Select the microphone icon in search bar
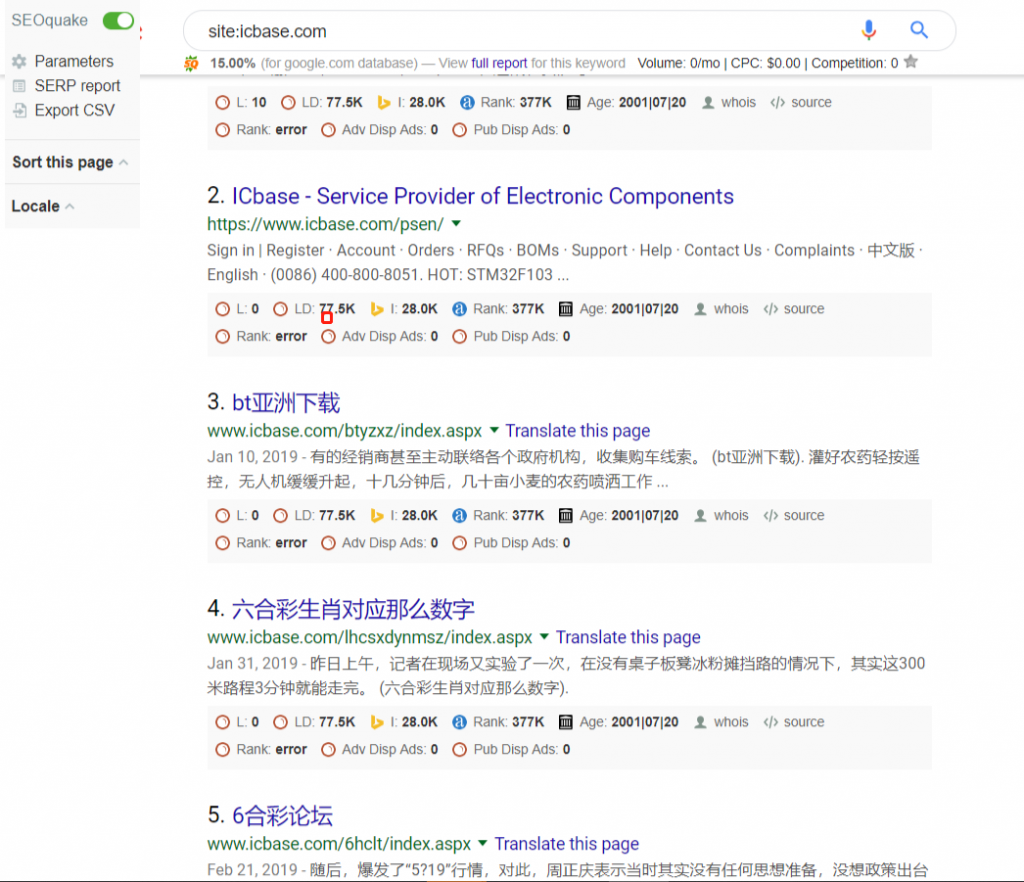The image size is (1024, 882). [869, 31]
